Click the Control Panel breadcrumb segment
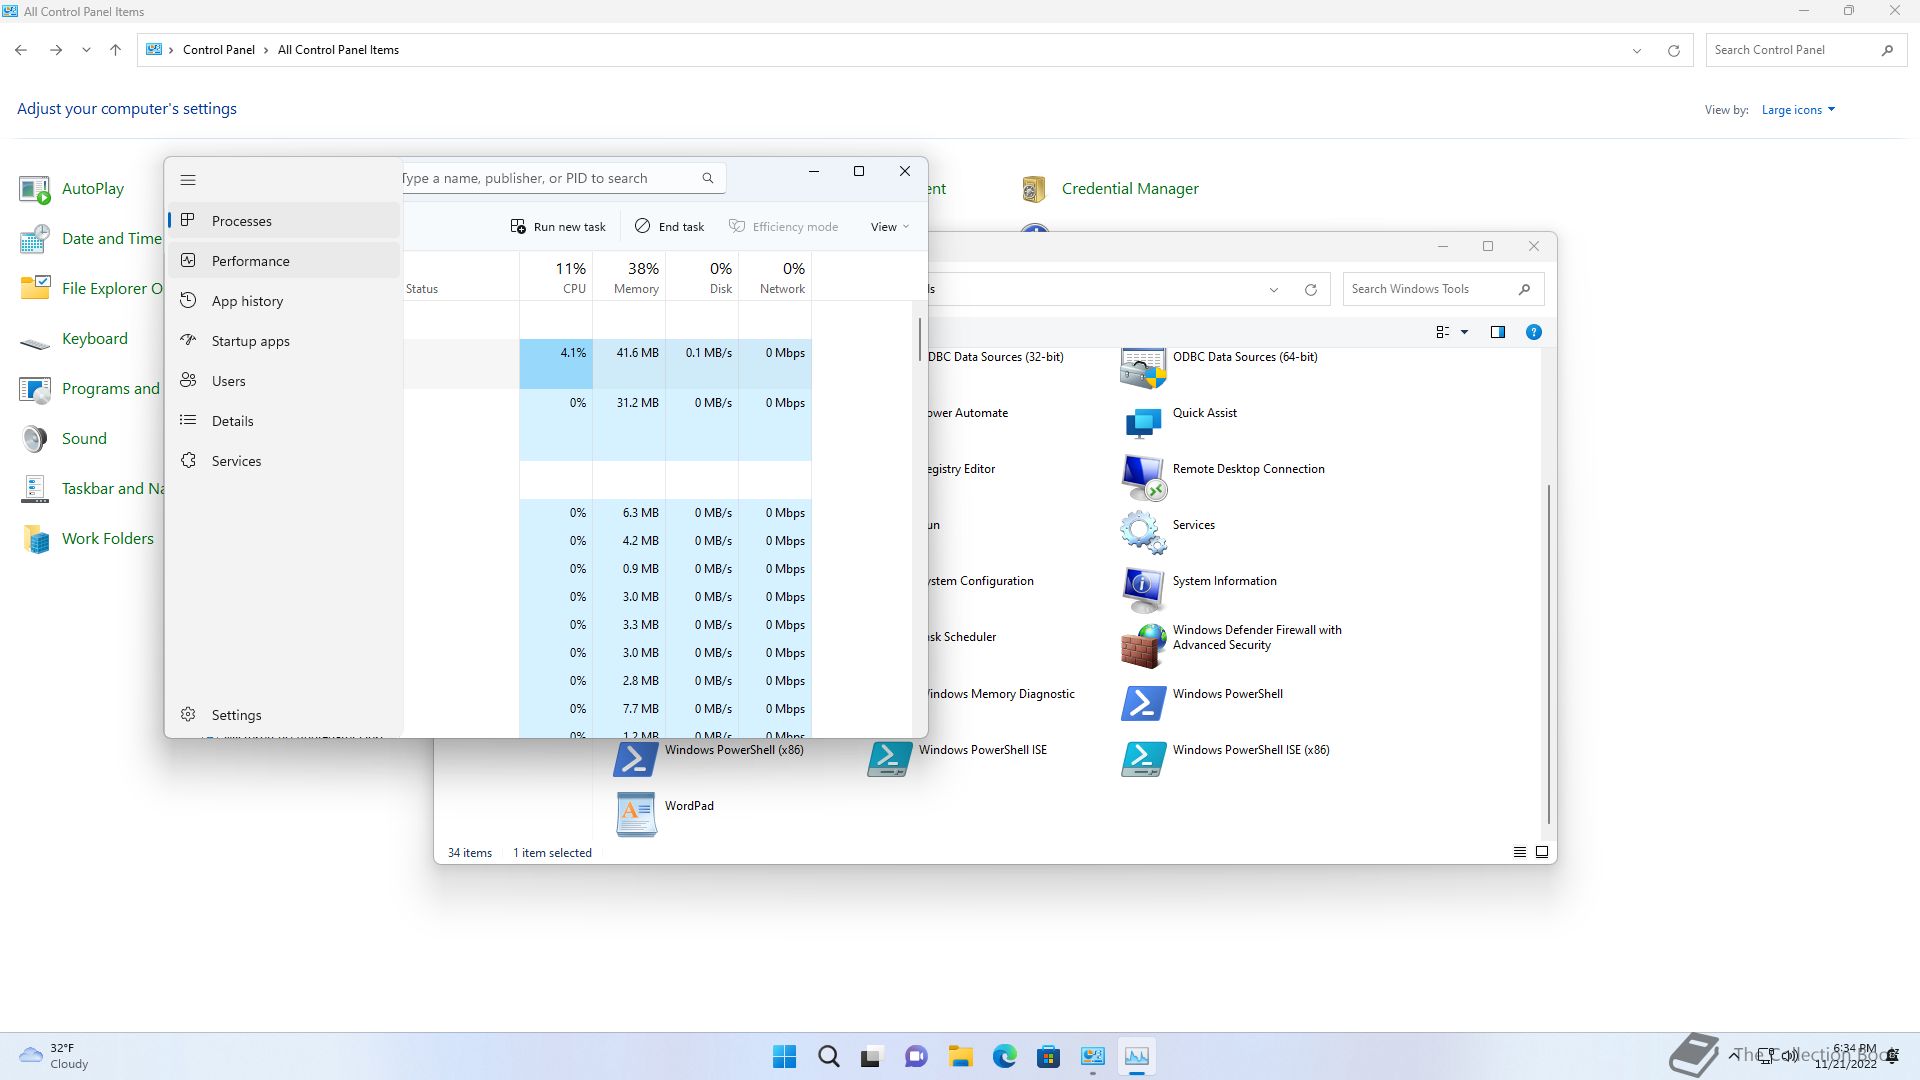This screenshot has width=1920, height=1080. click(218, 50)
